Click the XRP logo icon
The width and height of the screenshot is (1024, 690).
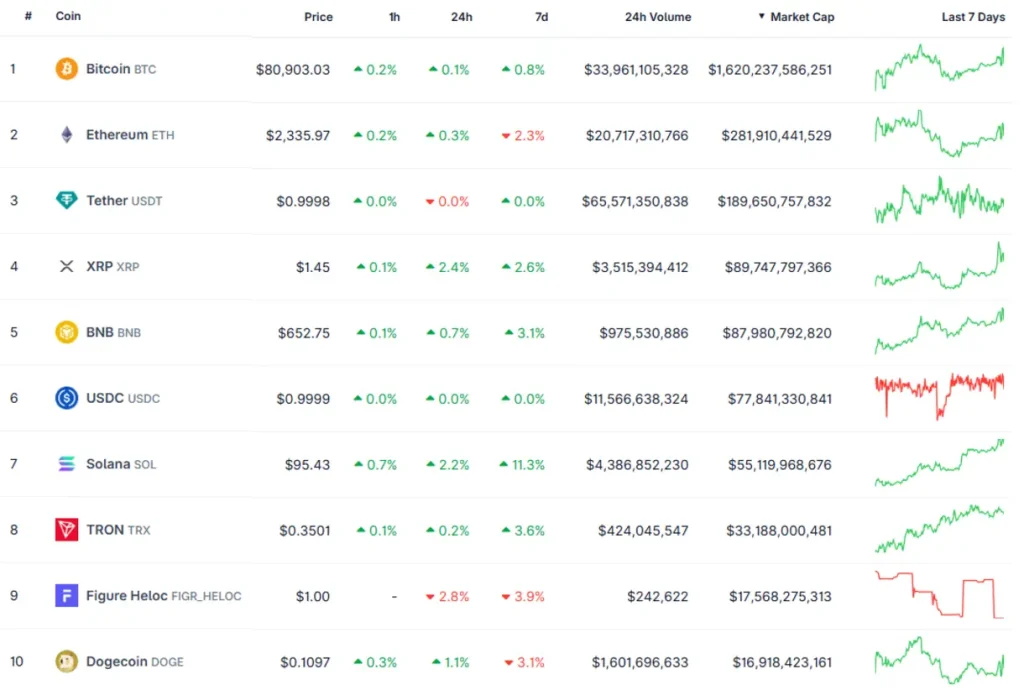(66, 266)
